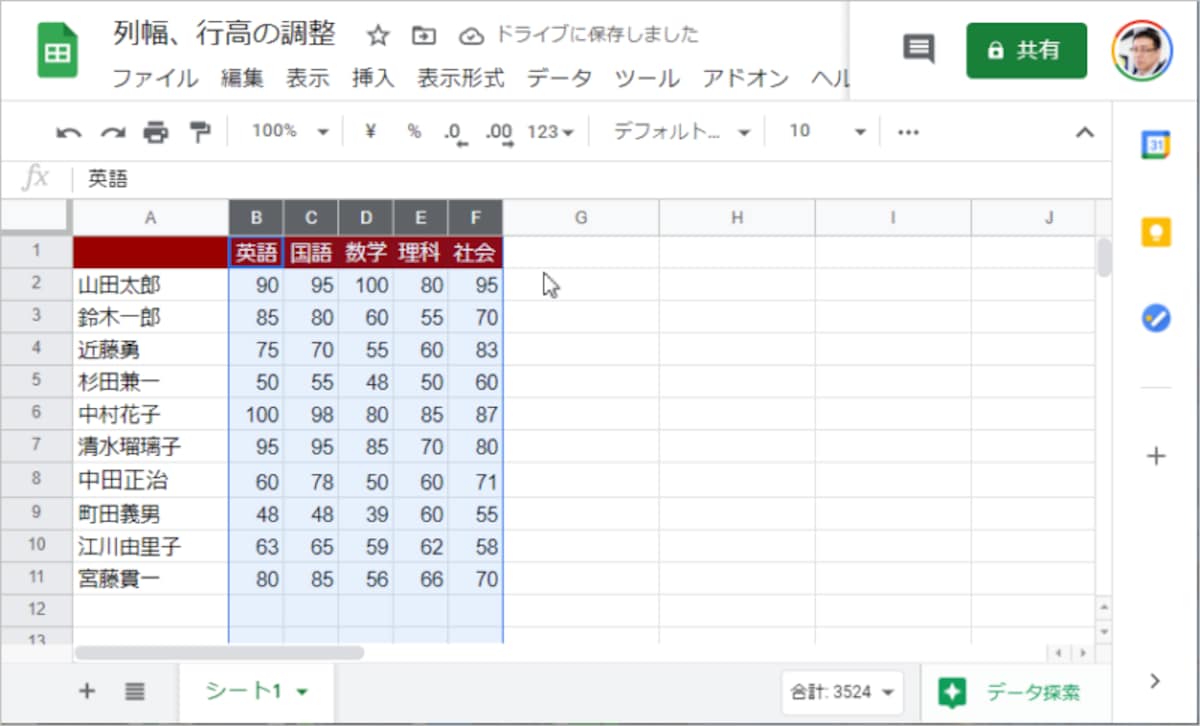Apply percent format
The width and height of the screenshot is (1200, 726).
pyautogui.click(x=414, y=131)
